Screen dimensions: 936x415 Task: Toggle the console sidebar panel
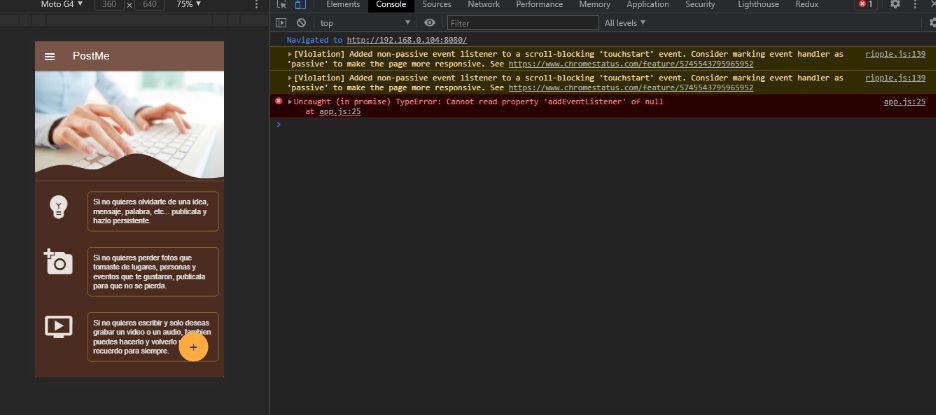point(282,22)
